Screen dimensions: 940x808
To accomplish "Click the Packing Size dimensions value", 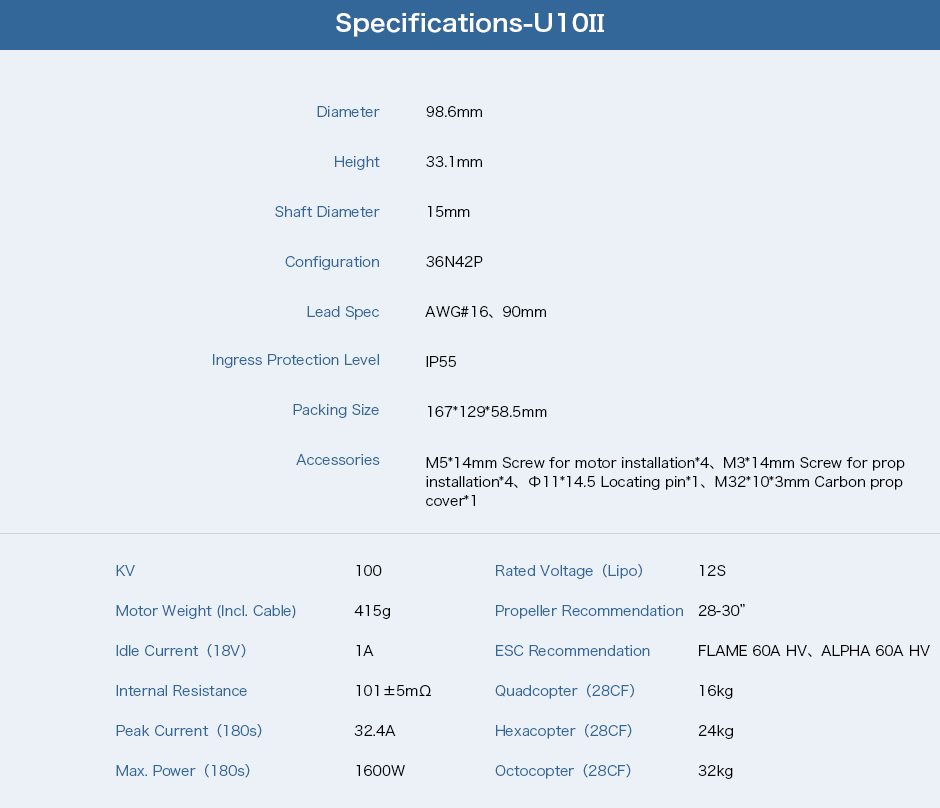I will [486, 412].
